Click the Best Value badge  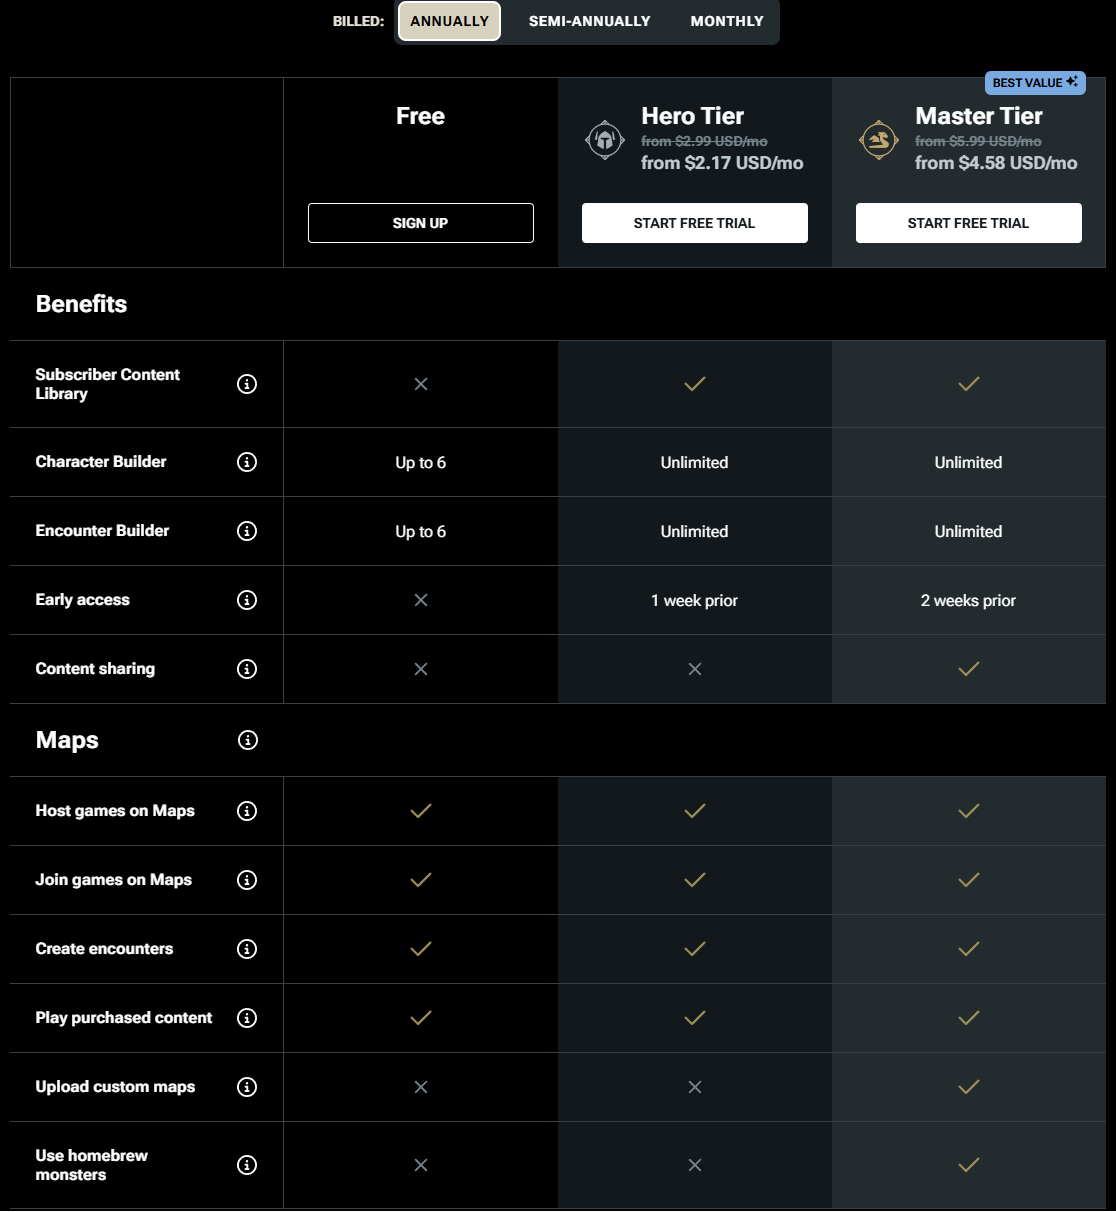point(1035,83)
